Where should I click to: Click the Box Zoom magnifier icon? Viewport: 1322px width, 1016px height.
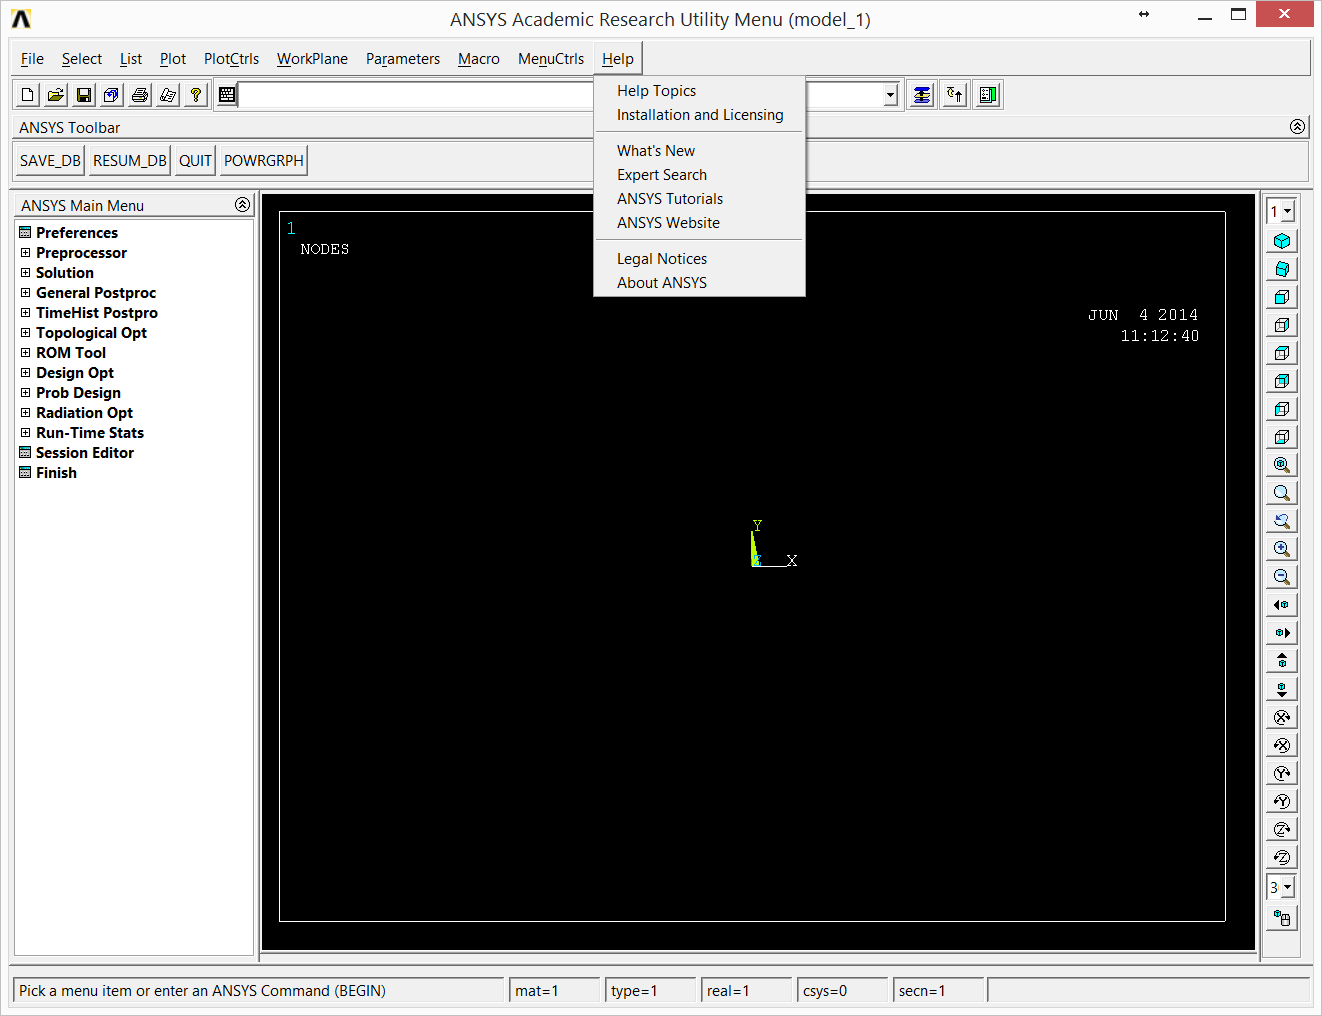coord(1282,493)
